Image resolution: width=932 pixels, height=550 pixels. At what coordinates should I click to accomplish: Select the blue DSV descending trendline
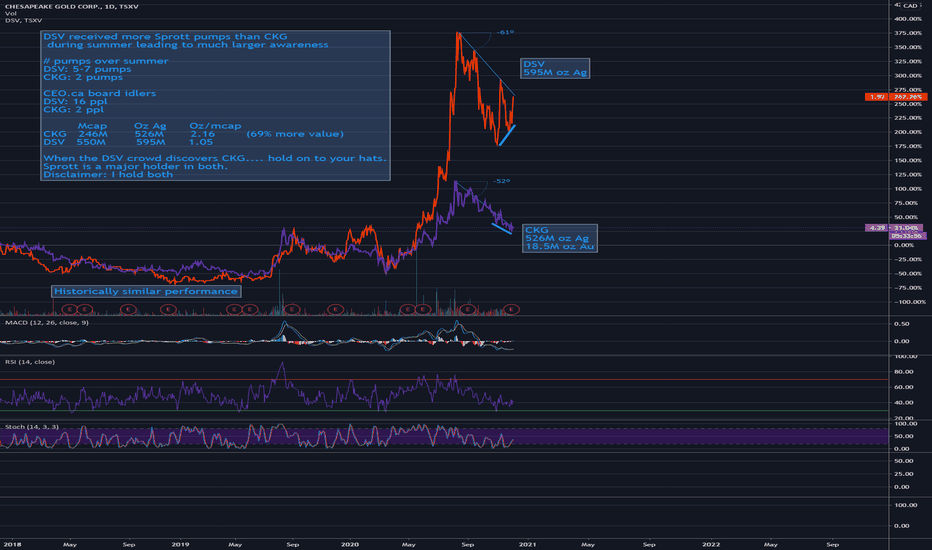click(487, 65)
